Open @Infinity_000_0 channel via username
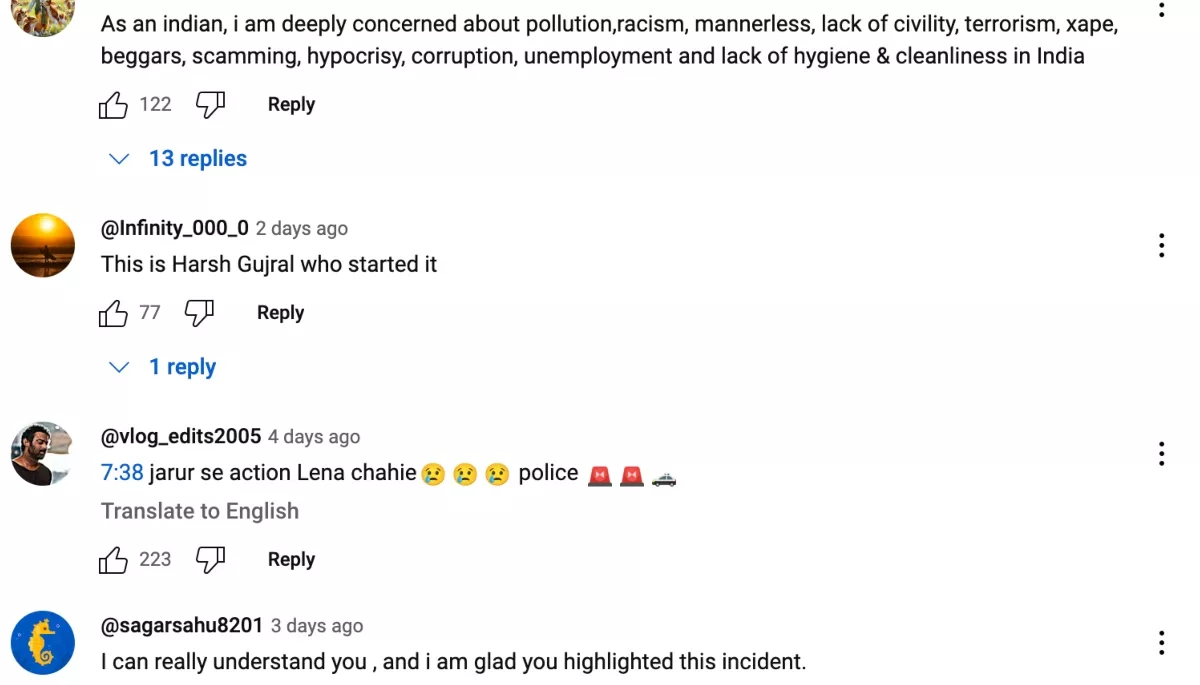 coord(175,228)
